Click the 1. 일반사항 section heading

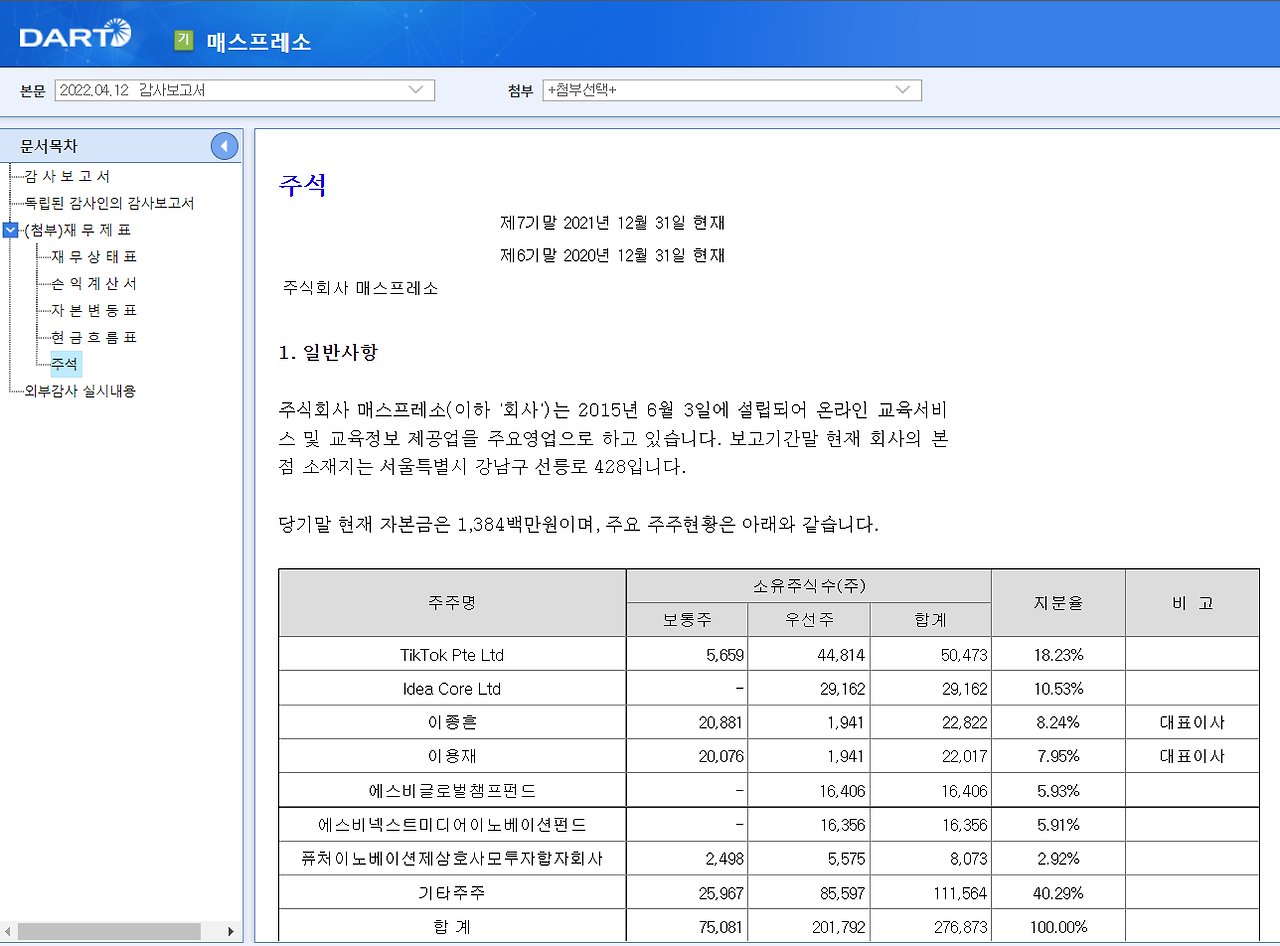tap(328, 353)
